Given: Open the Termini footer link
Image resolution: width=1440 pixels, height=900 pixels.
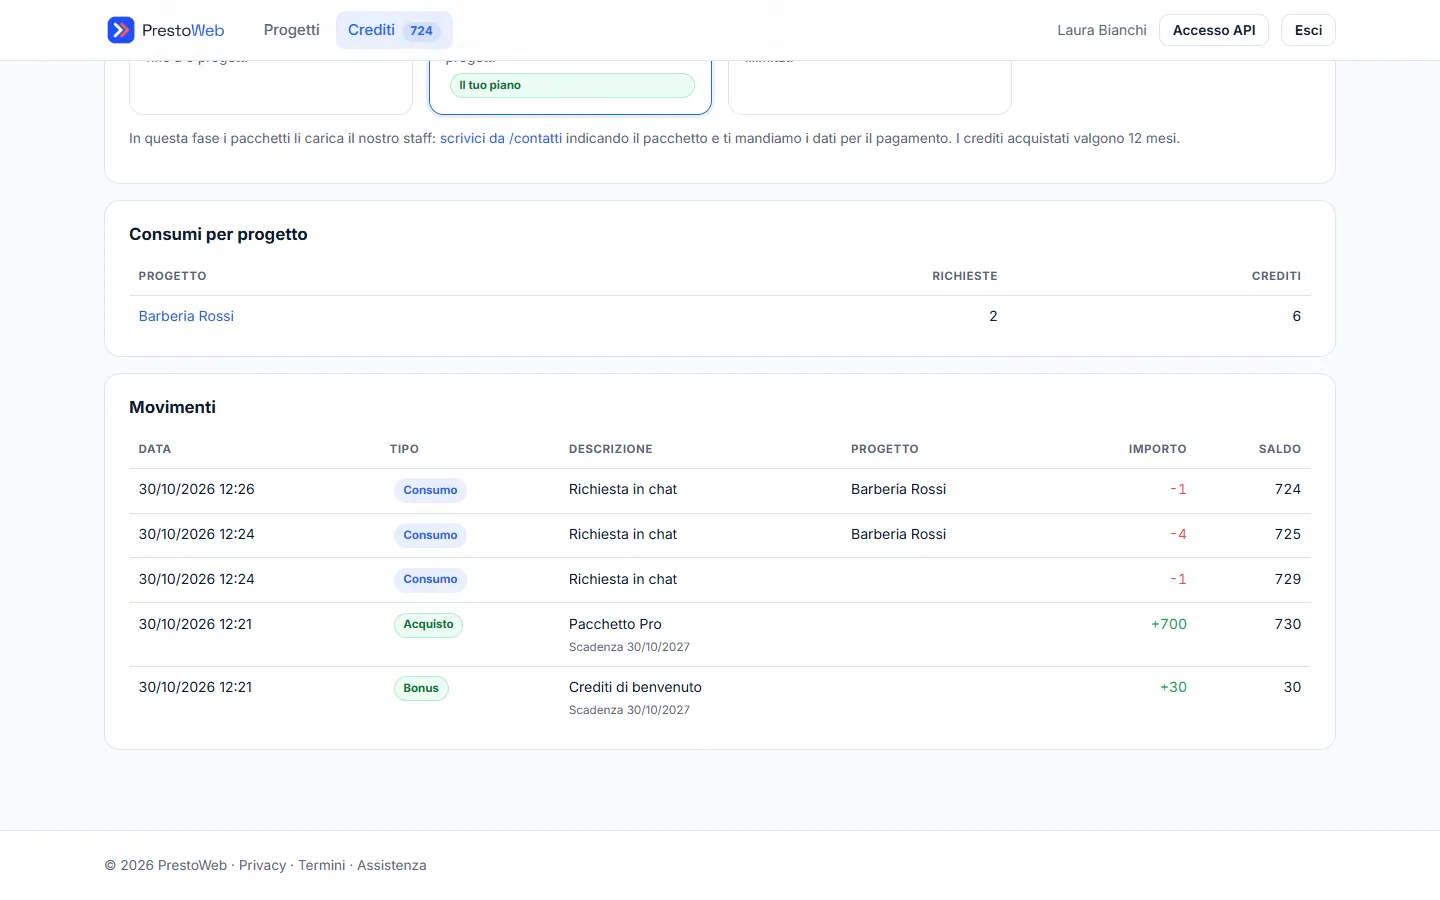Looking at the screenshot, I should (x=322, y=865).
